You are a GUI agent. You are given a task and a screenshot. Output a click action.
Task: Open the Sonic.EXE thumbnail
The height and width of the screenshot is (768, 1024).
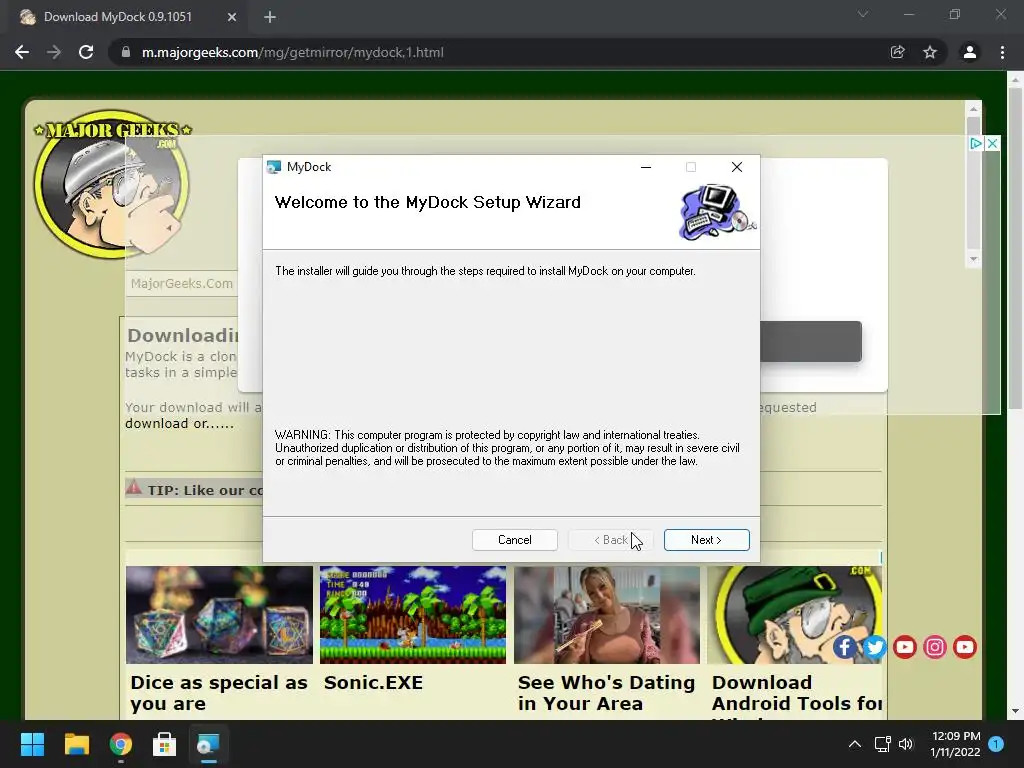coord(413,615)
